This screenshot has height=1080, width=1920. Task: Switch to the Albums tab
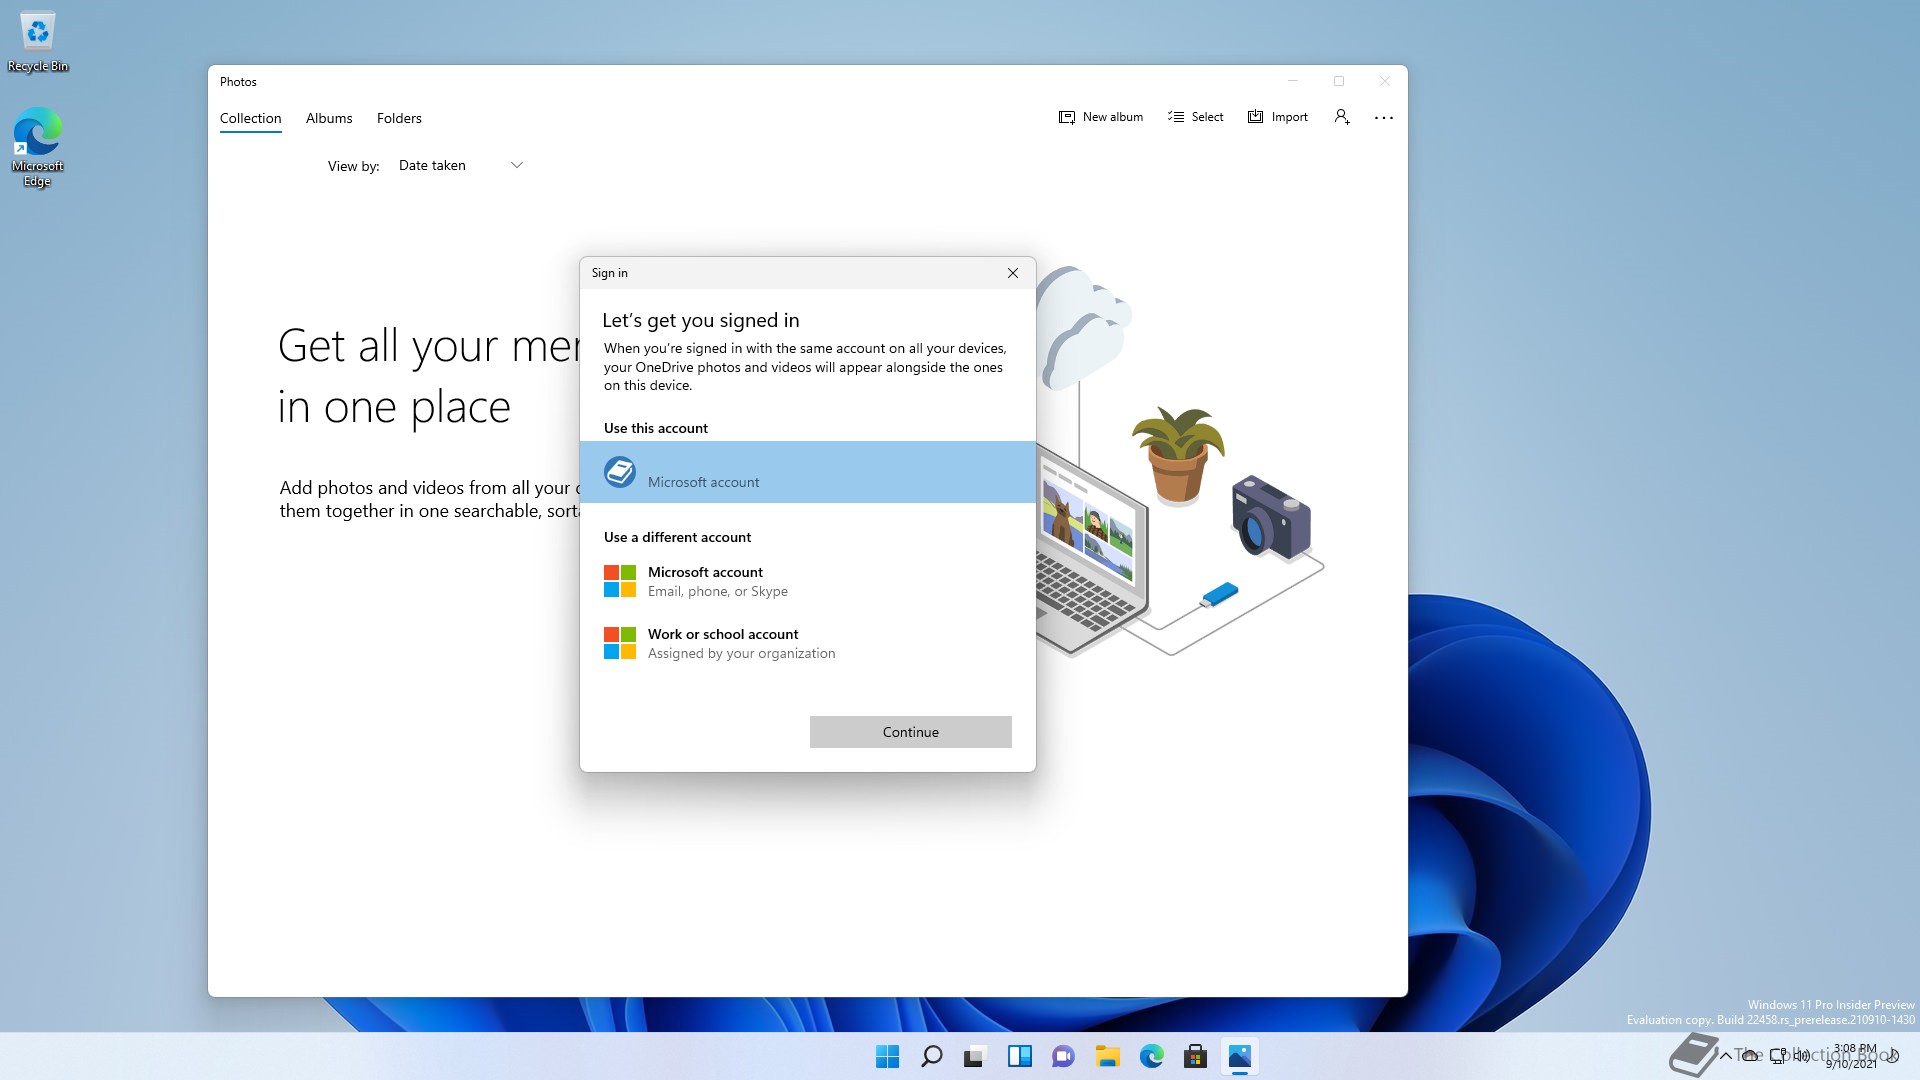pos(329,118)
